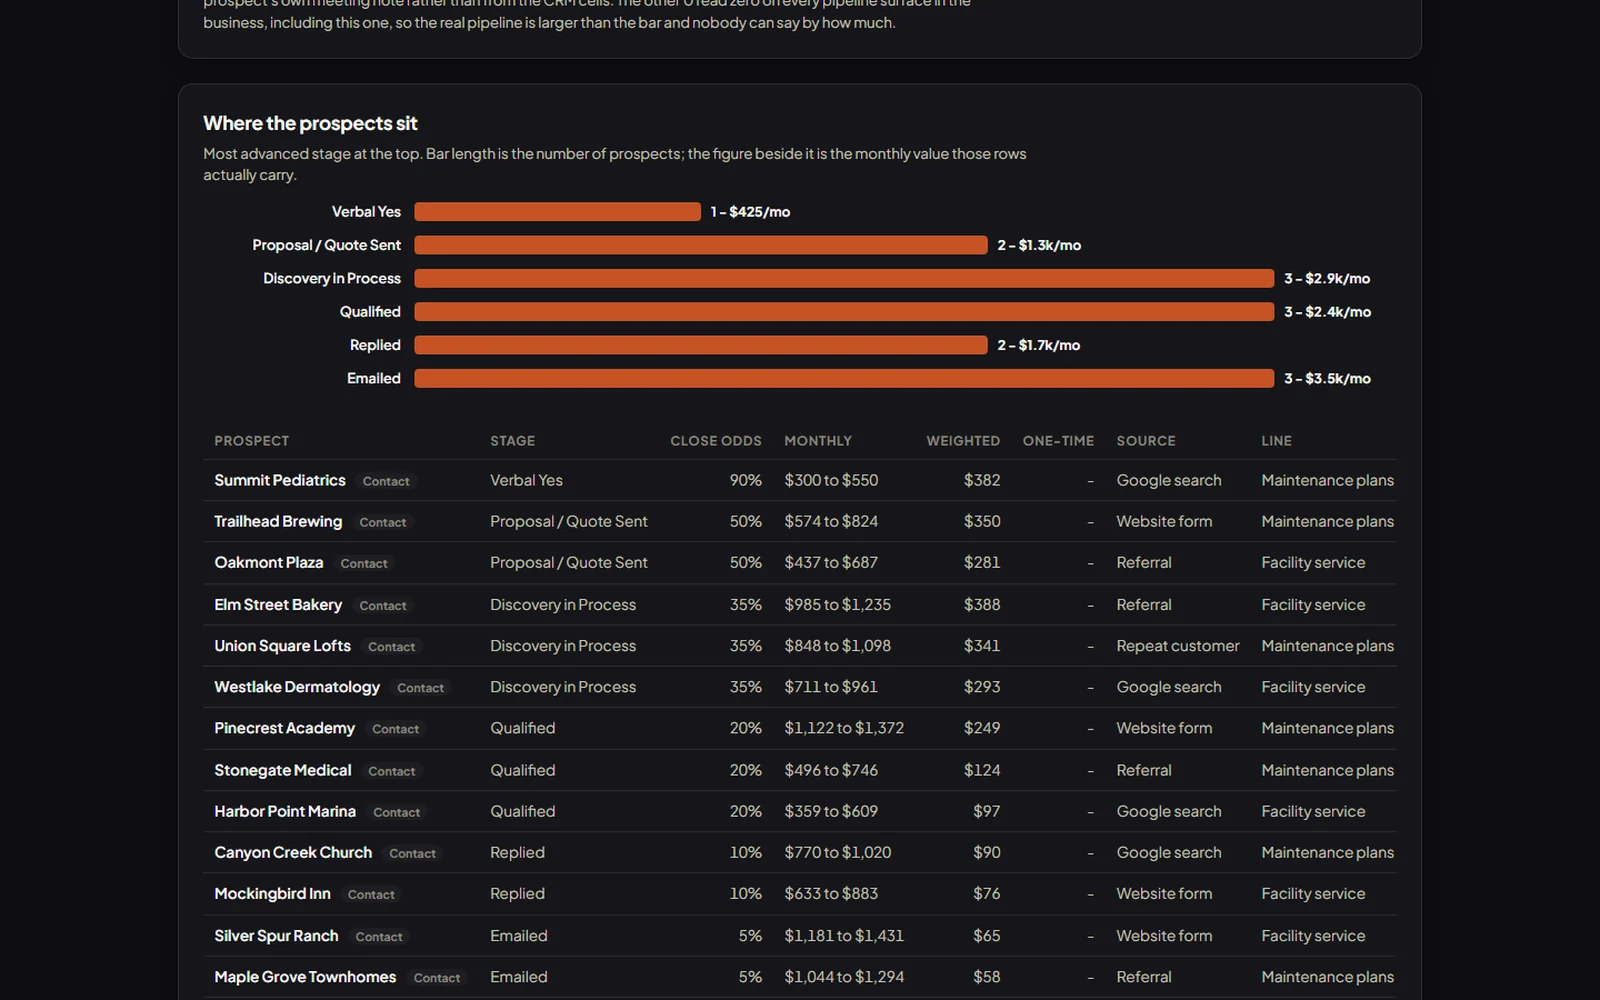Select the Mockingbird Inn prospect name

click(x=272, y=893)
